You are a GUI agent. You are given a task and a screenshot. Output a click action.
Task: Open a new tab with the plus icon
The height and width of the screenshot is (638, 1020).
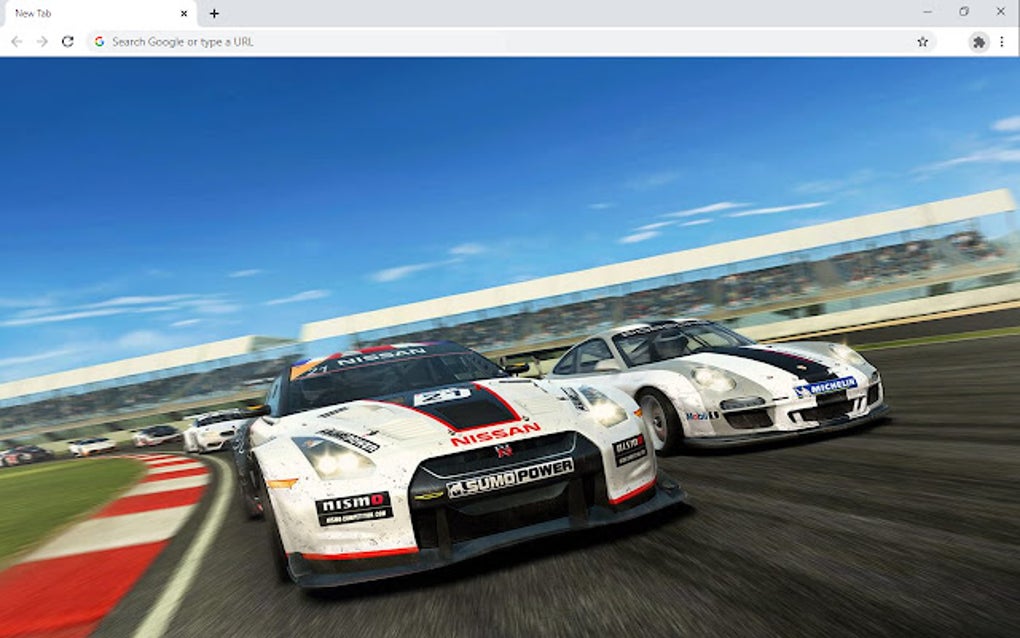click(214, 14)
